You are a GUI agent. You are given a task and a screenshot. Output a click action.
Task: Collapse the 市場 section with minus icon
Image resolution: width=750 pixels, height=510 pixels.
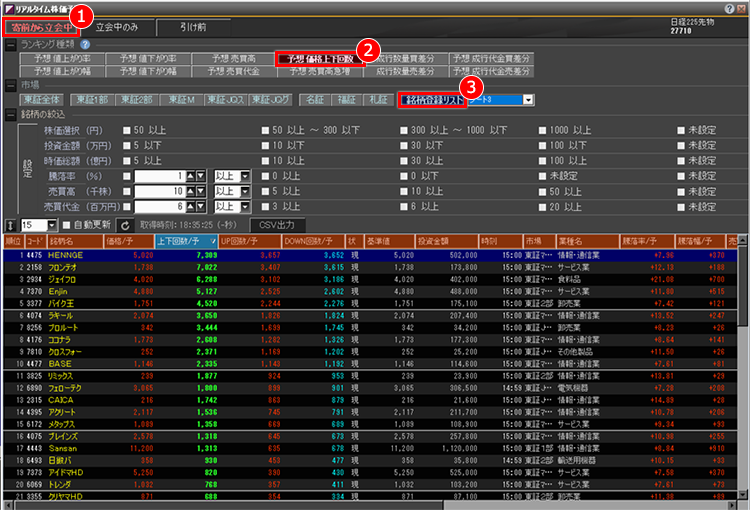click(x=10, y=85)
